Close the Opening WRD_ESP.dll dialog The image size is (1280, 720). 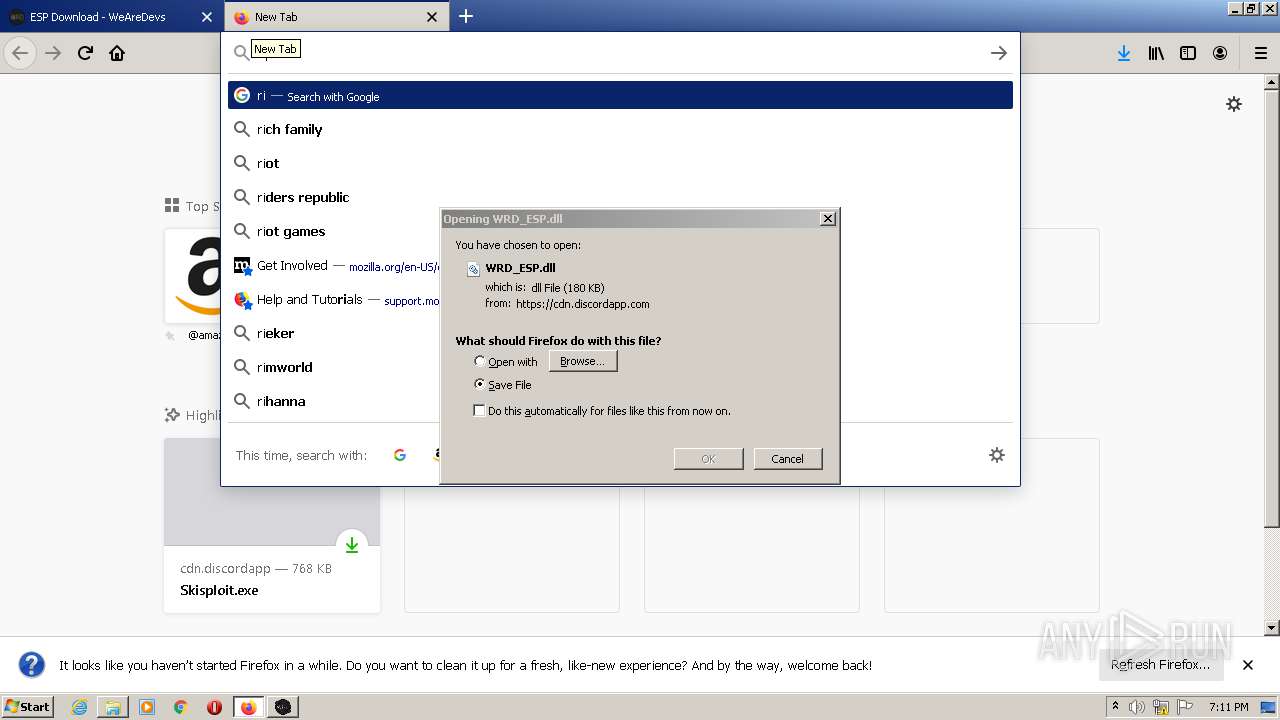[x=827, y=219]
